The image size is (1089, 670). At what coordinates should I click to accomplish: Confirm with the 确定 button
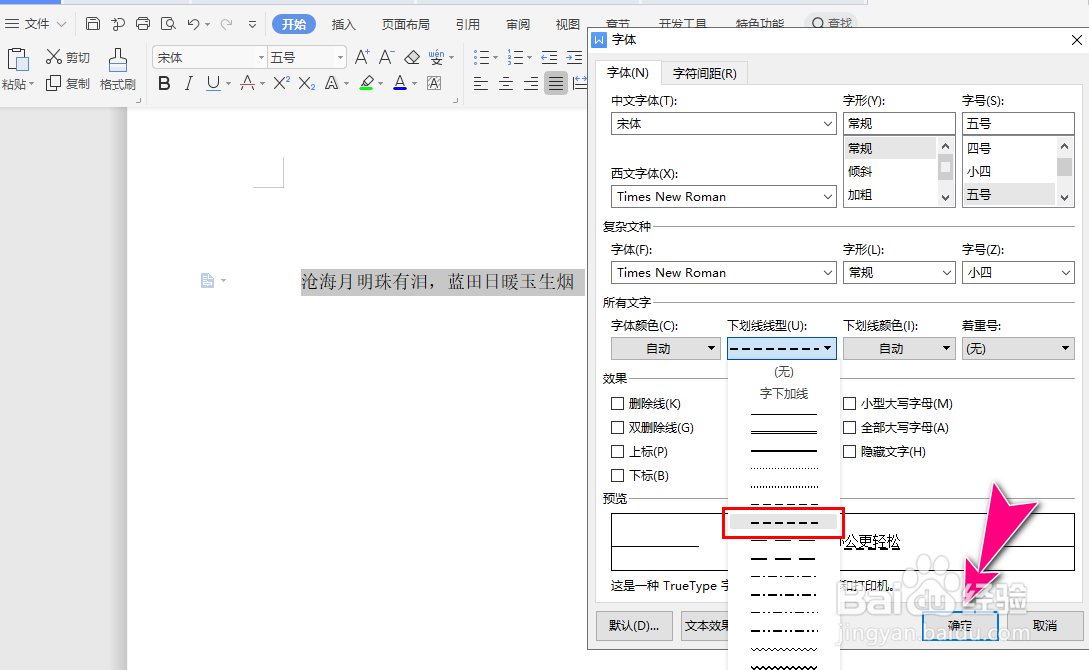(959, 624)
